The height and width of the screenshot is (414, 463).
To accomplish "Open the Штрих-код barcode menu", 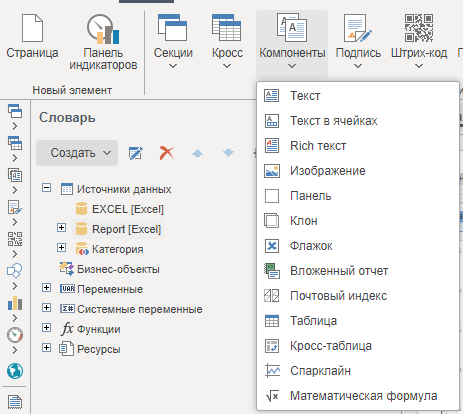I will (419, 42).
